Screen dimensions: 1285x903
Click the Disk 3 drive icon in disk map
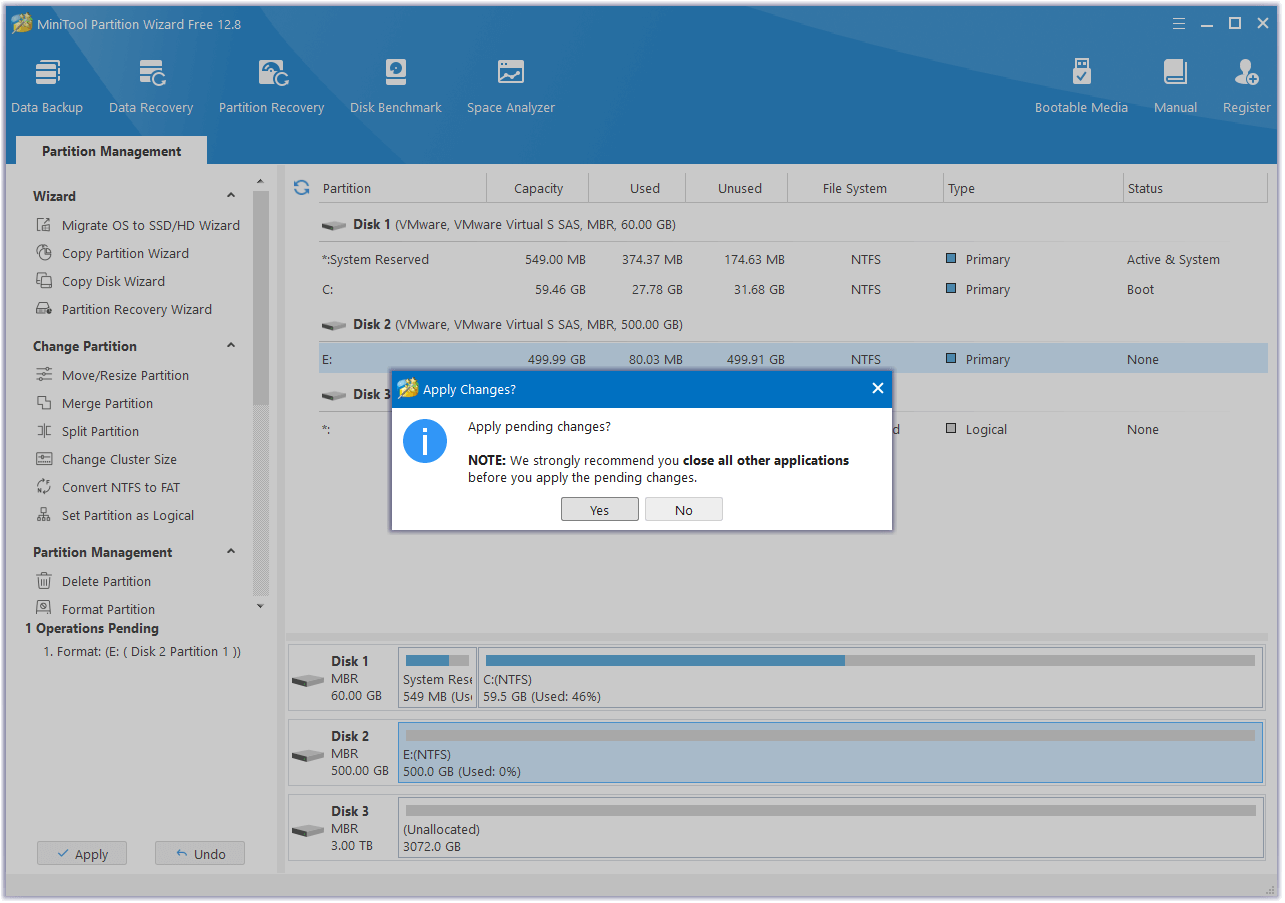pyautogui.click(x=308, y=830)
